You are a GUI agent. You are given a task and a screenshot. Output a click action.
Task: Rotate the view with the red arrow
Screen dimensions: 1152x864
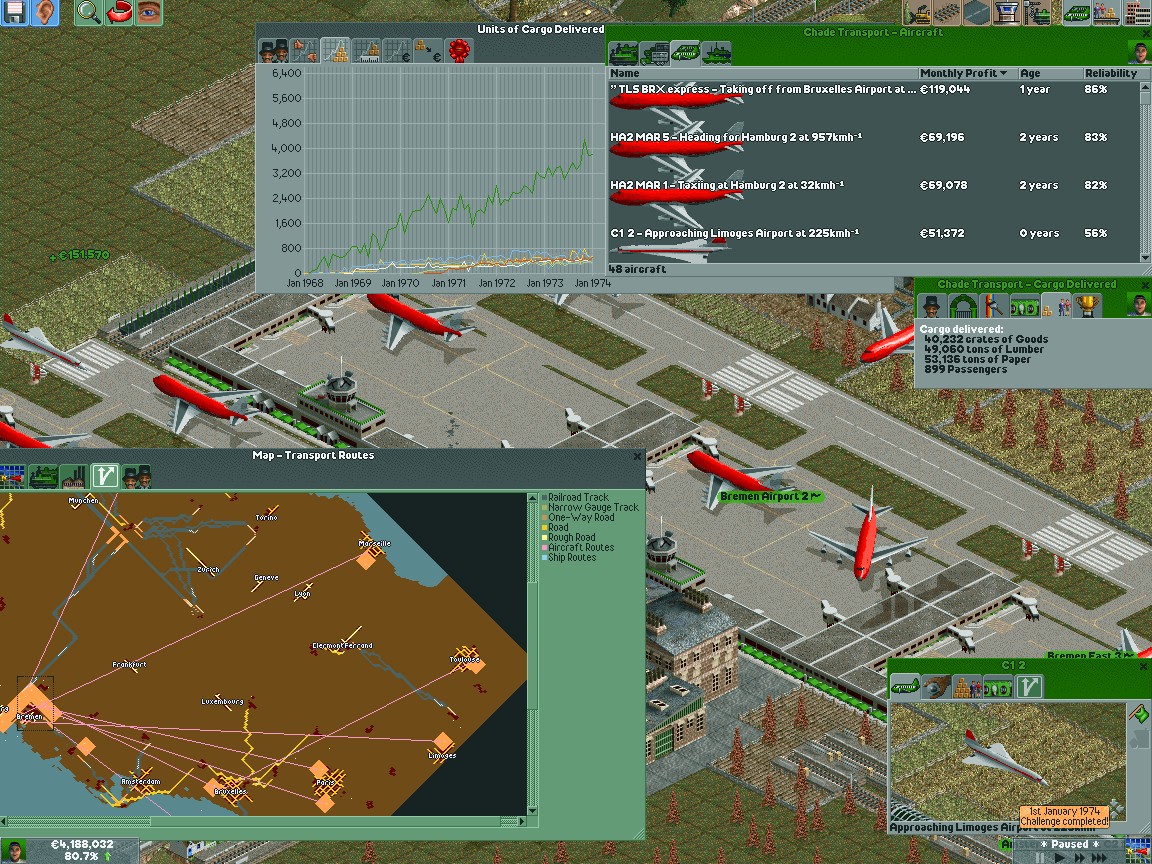point(118,11)
